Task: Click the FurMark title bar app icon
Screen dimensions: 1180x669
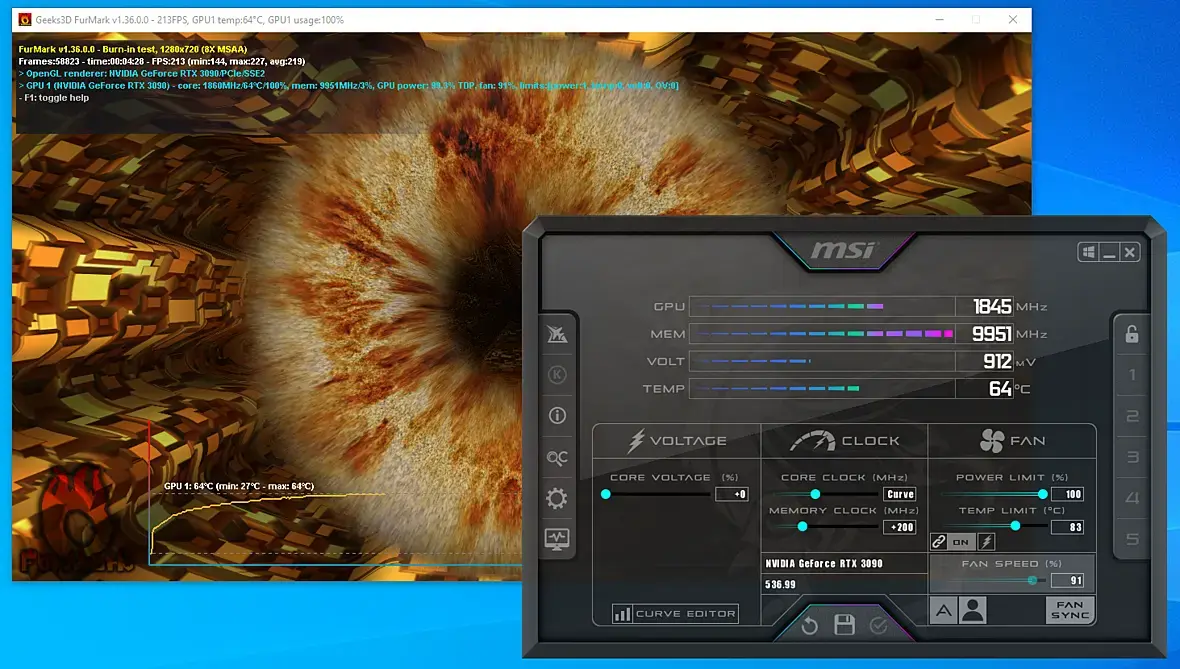Action: [25, 20]
